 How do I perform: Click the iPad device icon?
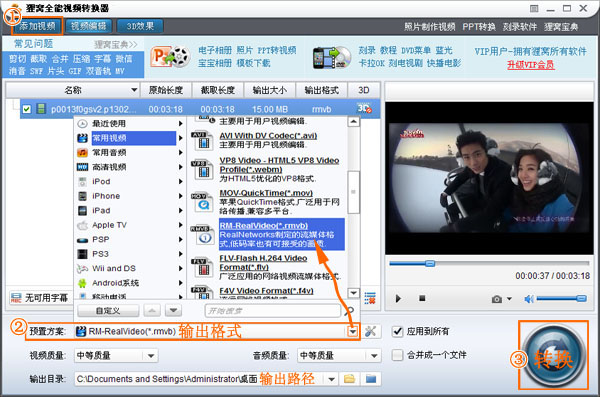click(82, 211)
